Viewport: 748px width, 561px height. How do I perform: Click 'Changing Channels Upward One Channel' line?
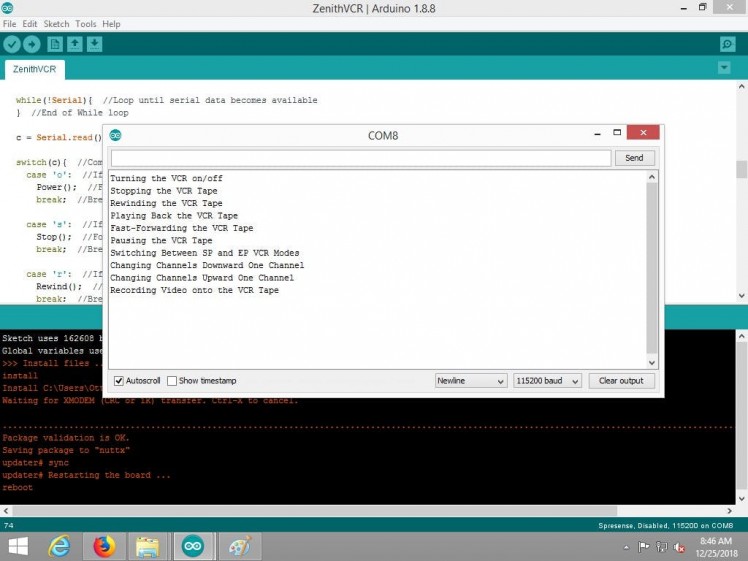coord(202,278)
